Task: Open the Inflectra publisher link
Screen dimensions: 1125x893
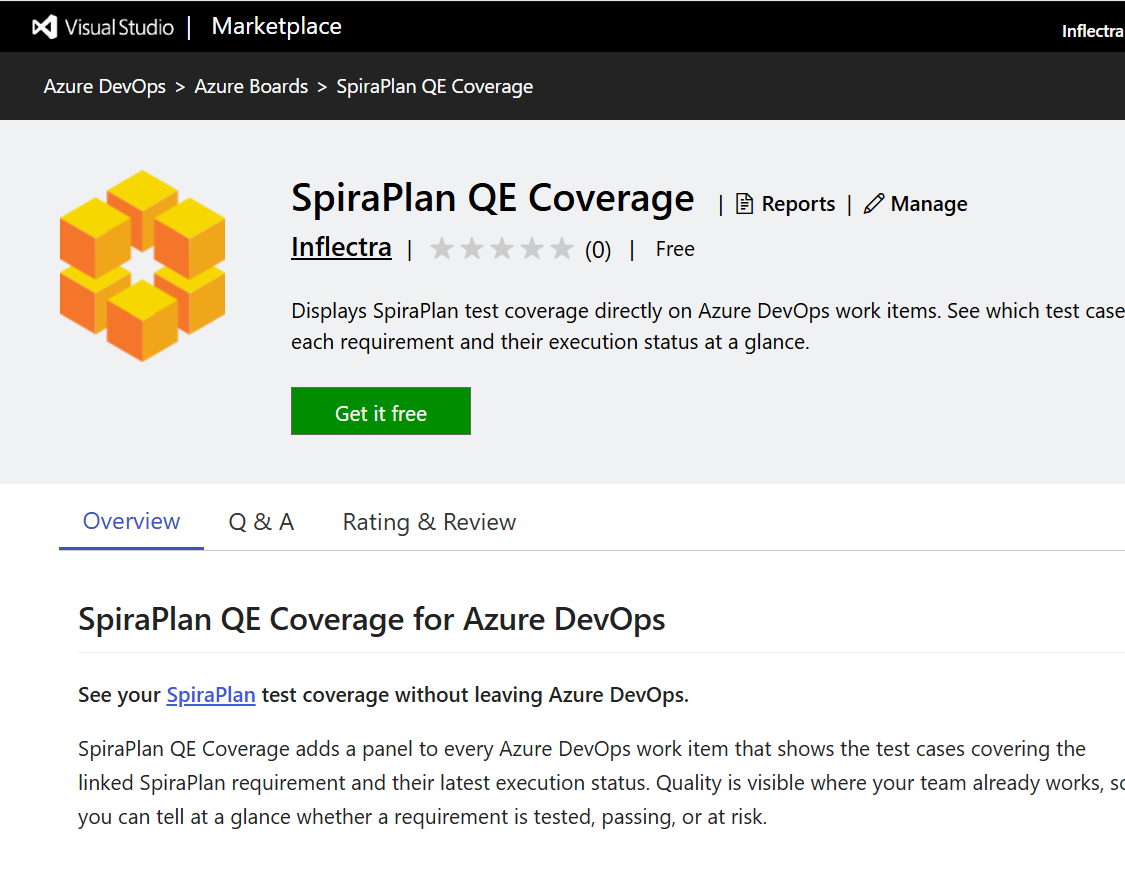Action: tap(342, 247)
